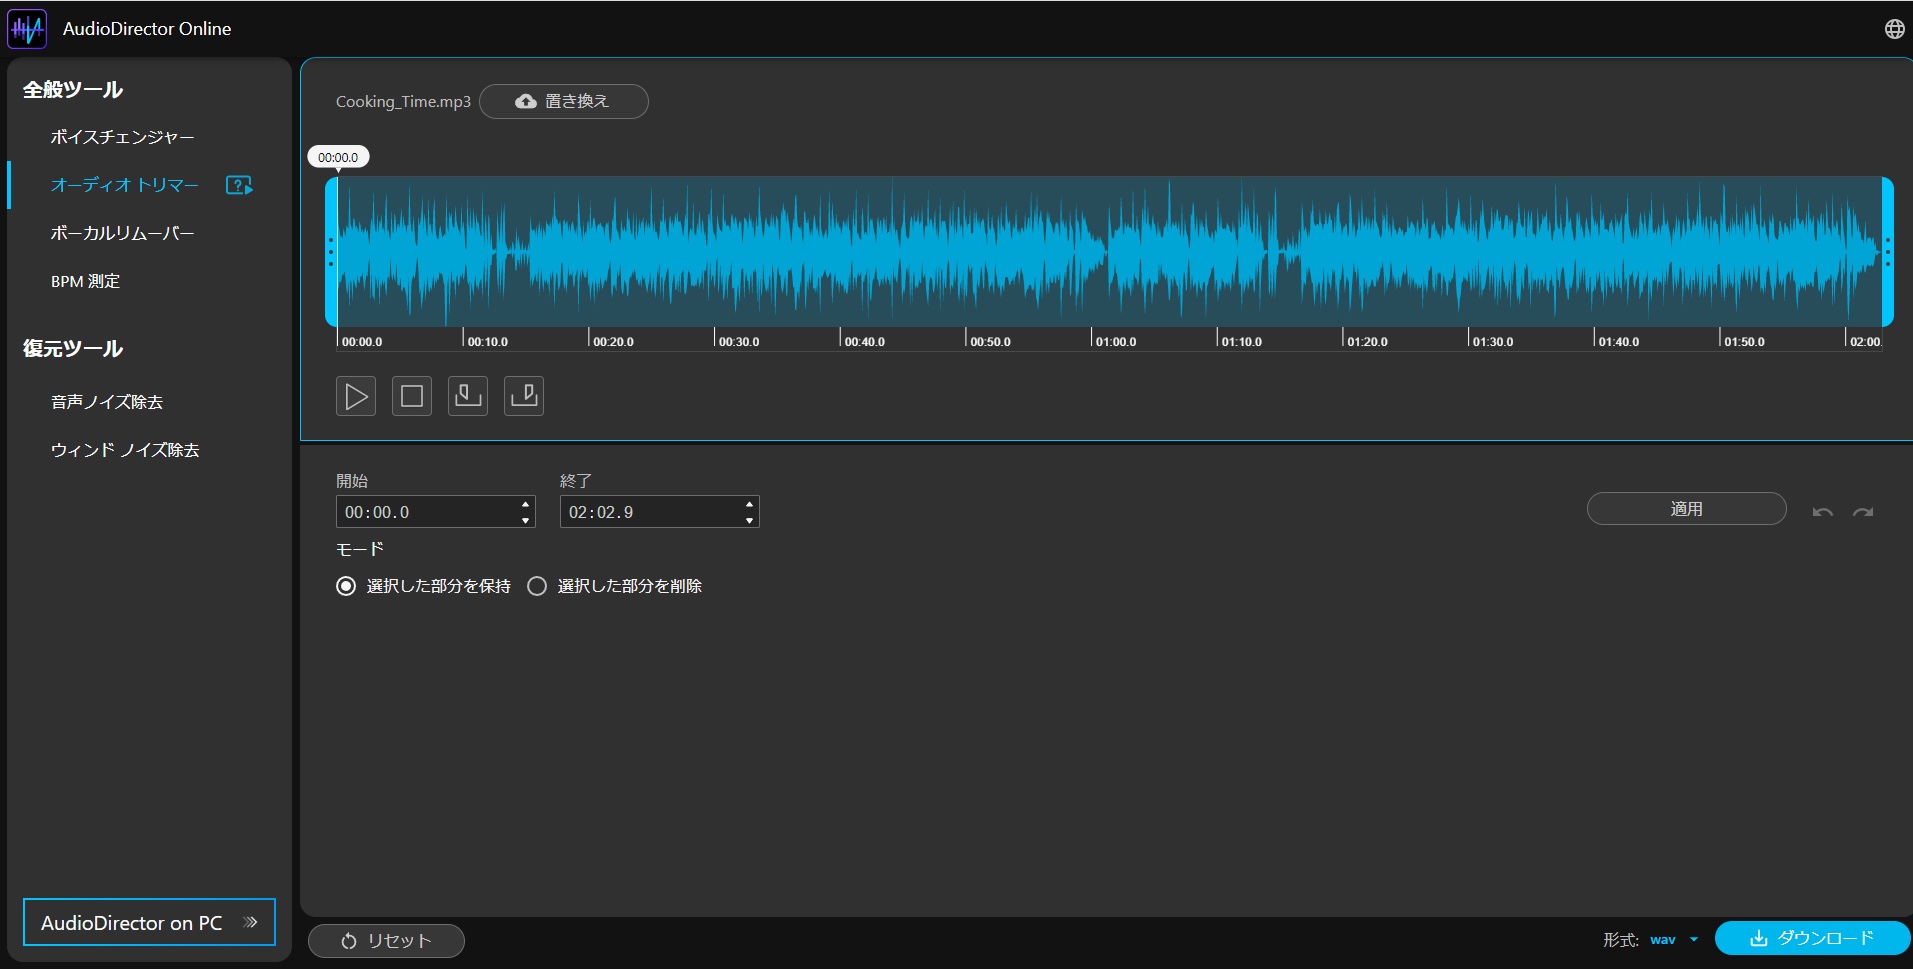Grab the right trim handle of waveform
Viewport: 1913px width, 969px height.
1887,251
